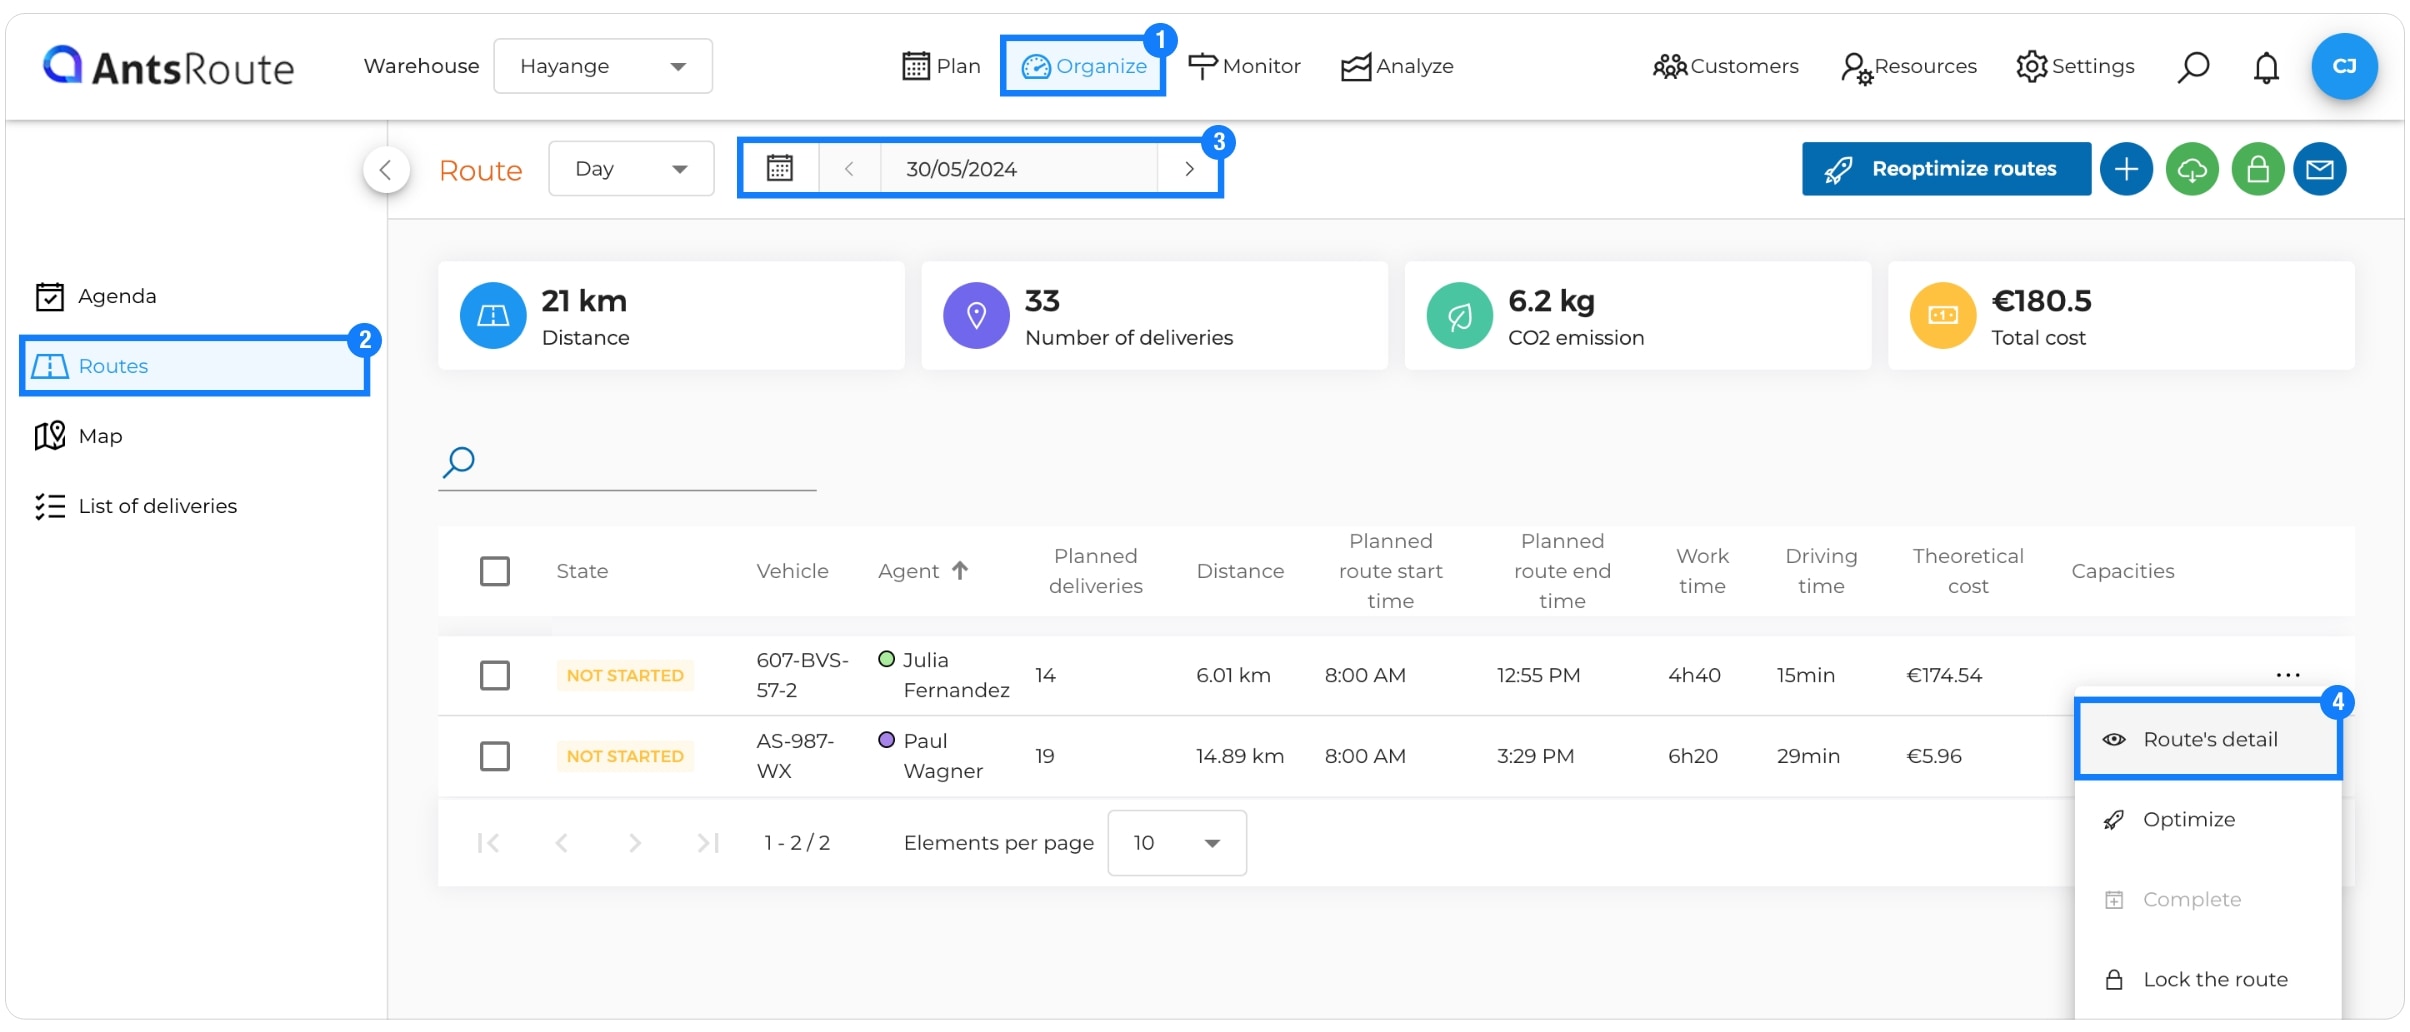This screenshot has height=1032, width=2410.
Task: Open the Plan tab
Action: tap(941, 66)
